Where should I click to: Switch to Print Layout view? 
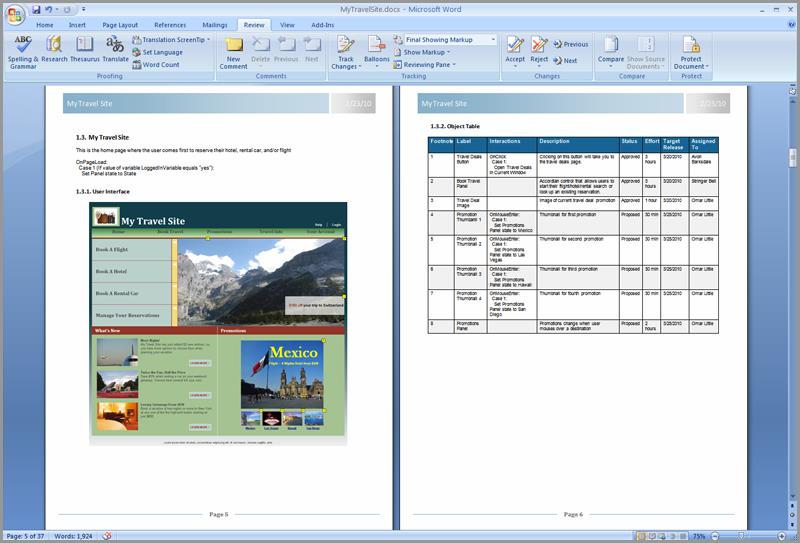pos(640,536)
